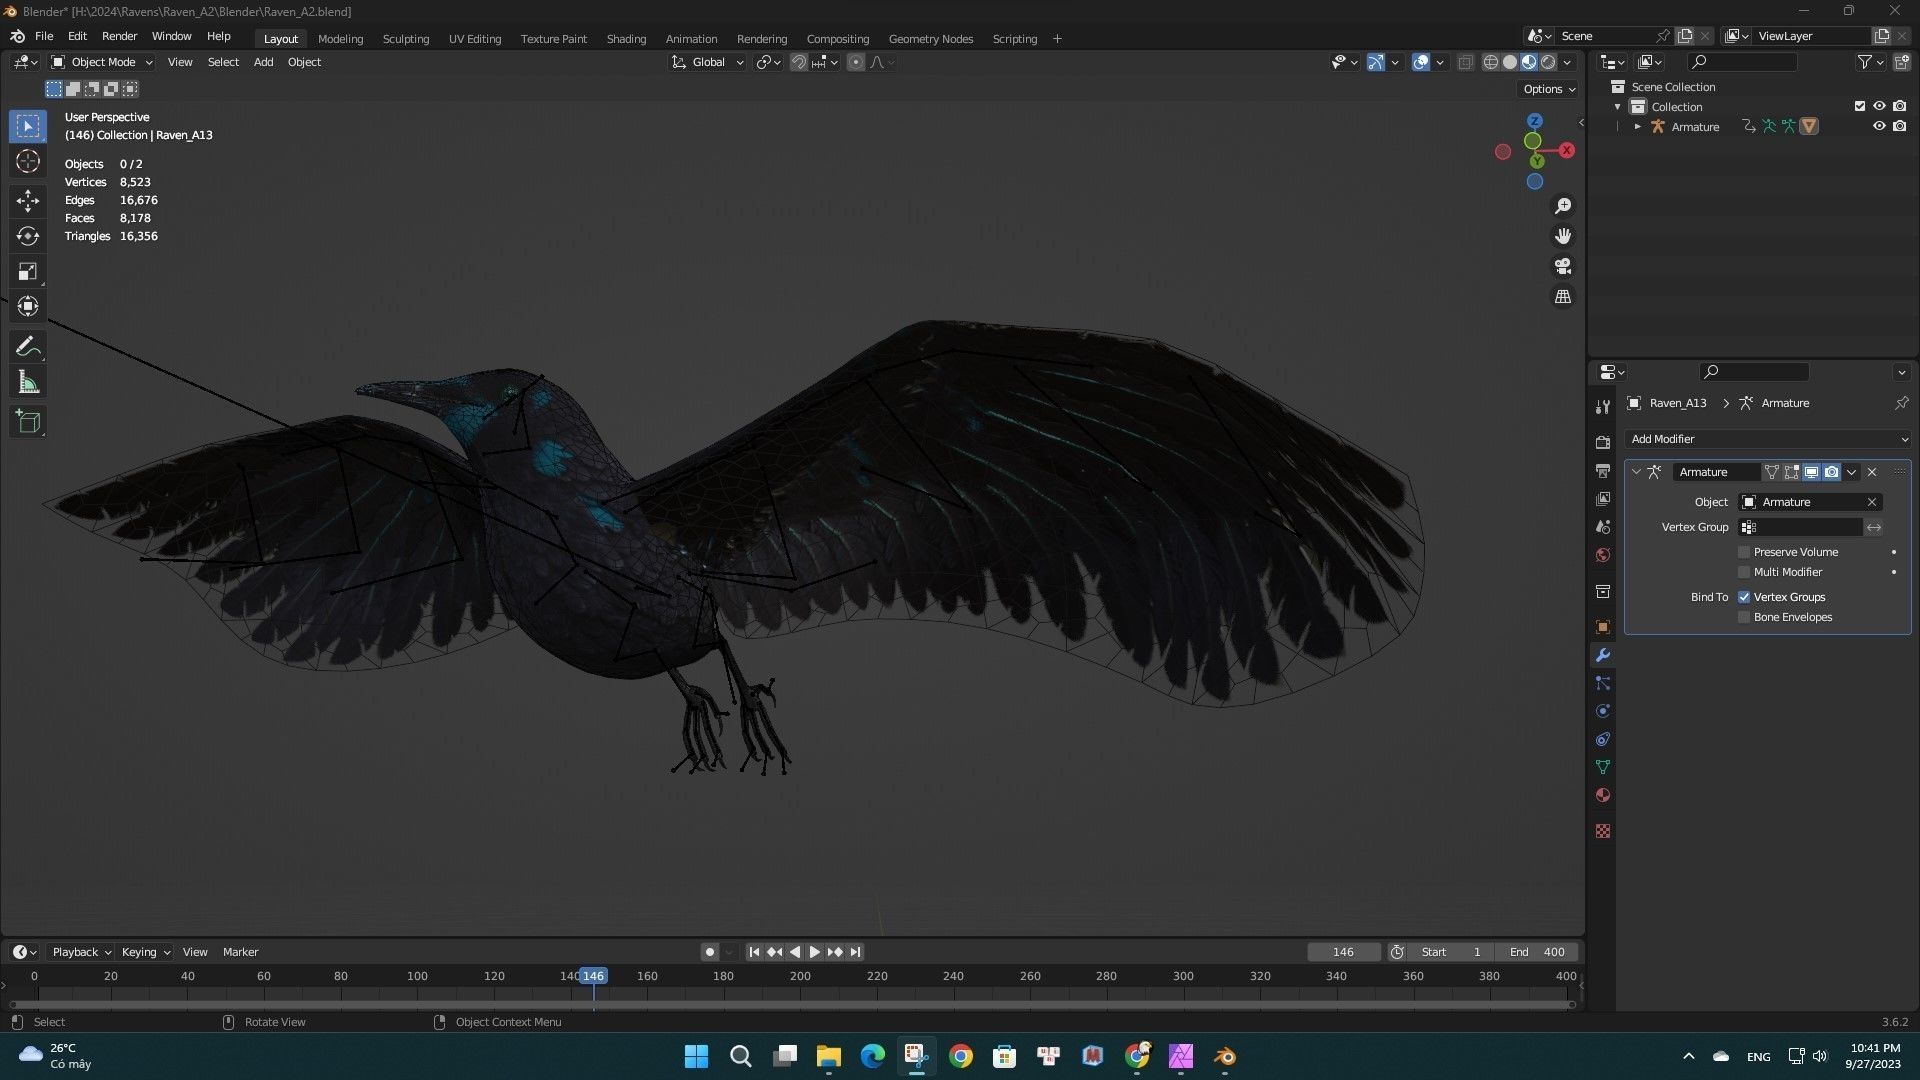Image resolution: width=1920 pixels, height=1080 pixels.
Task: Enable Multi Modifier checkbox
Action: [x=1744, y=572]
